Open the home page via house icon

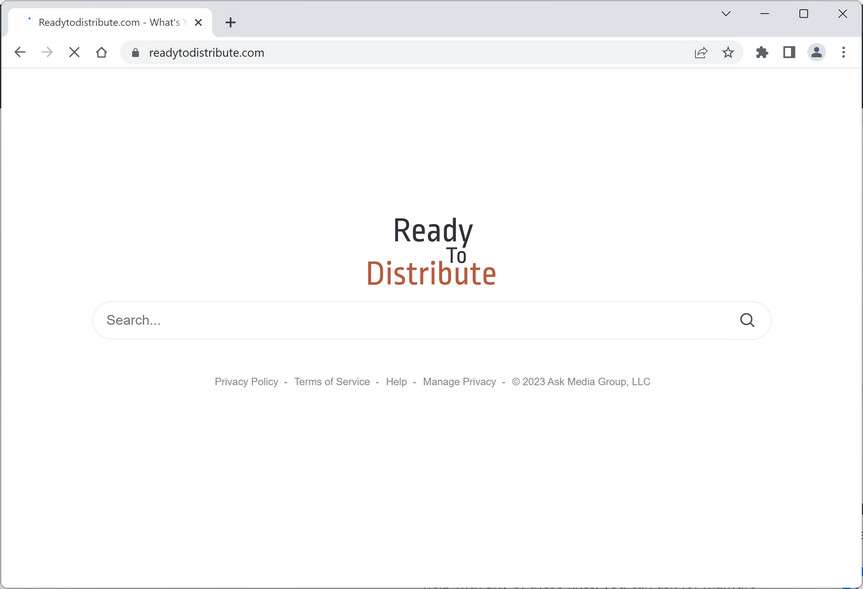101,52
